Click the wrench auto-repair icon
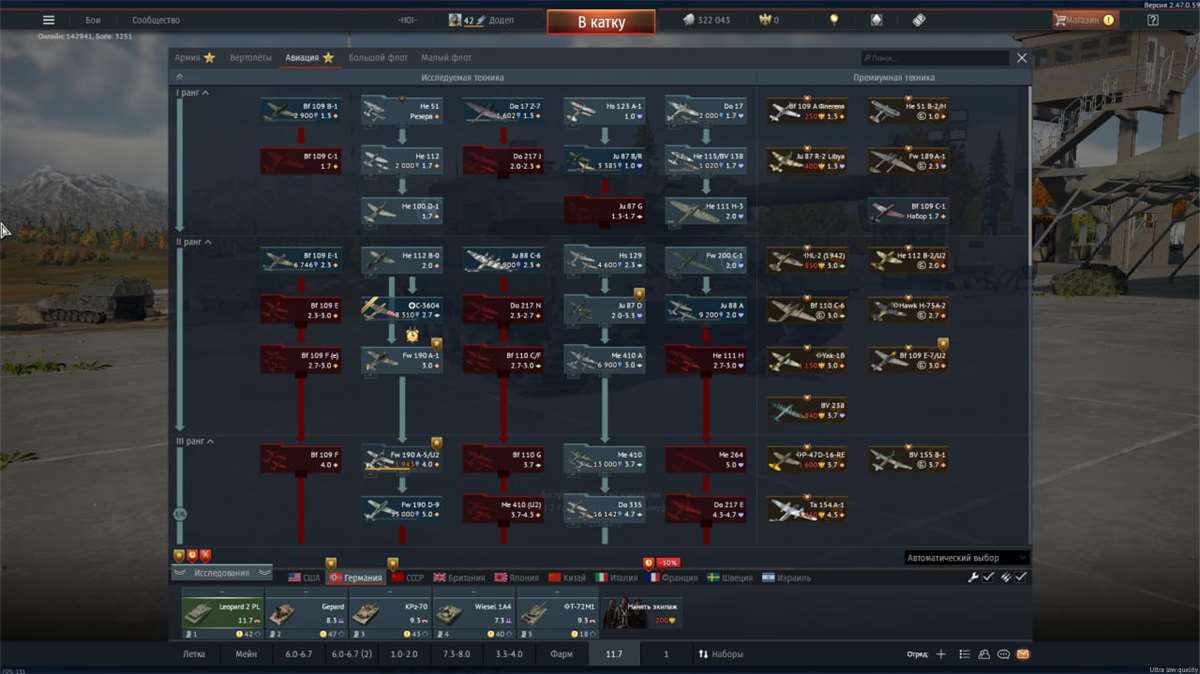The image size is (1200, 674). point(973,577)
